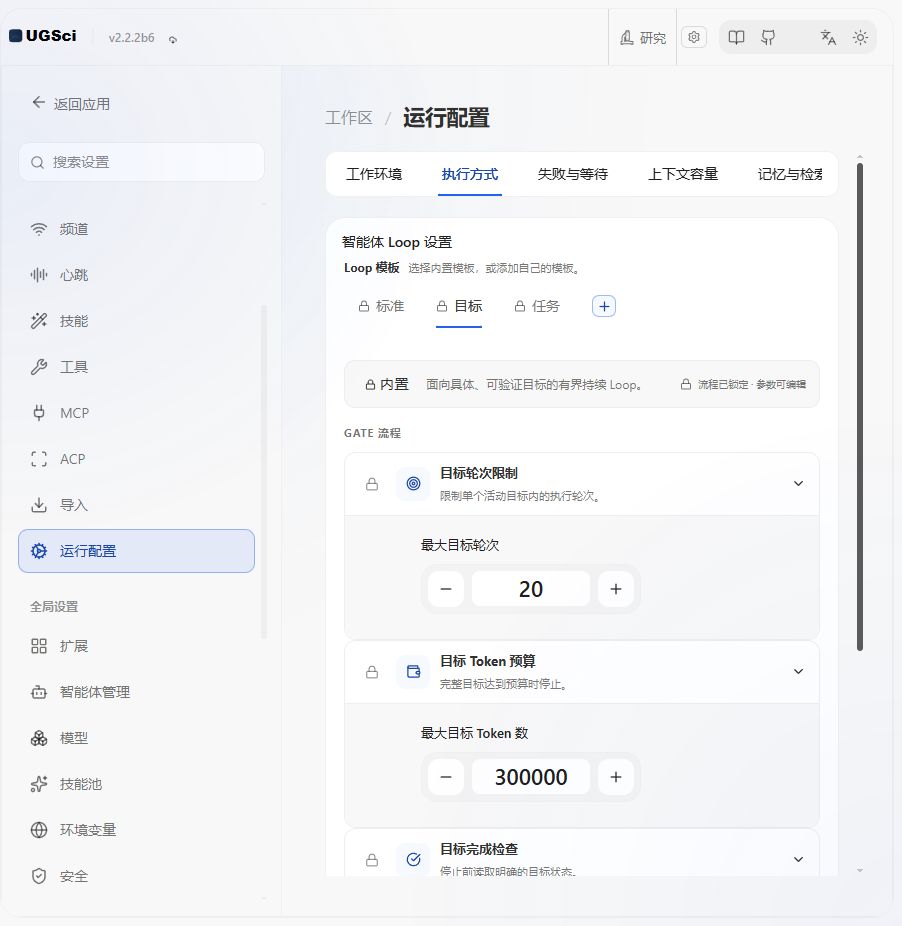Edit the 最大目标轮次 value 20
The height and width of the screenshot is (926, 902).
530,589
